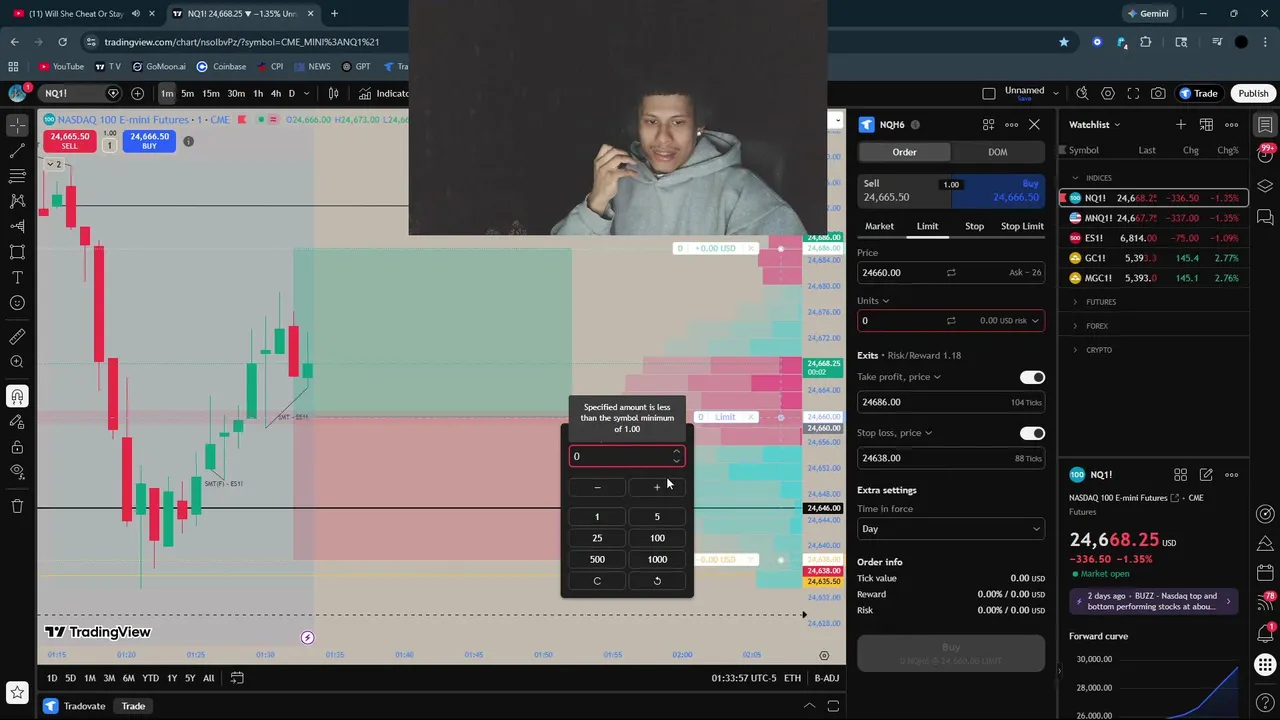Select the Zoom In tool
Viewport: 1280px width, 720px height.
[x=17, y=362]
